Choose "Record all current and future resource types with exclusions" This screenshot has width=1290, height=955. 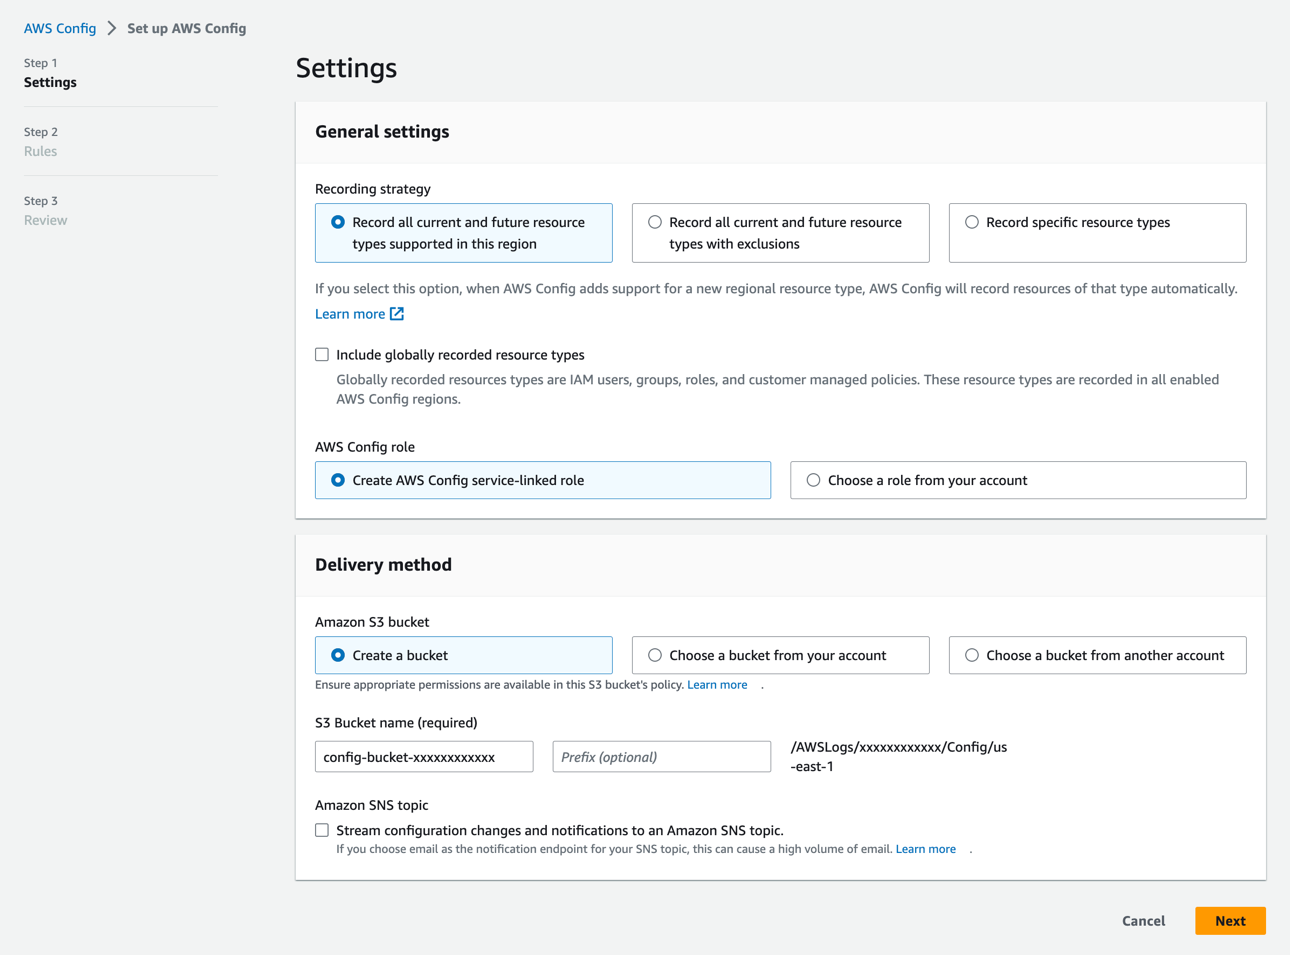pos(655,222)
